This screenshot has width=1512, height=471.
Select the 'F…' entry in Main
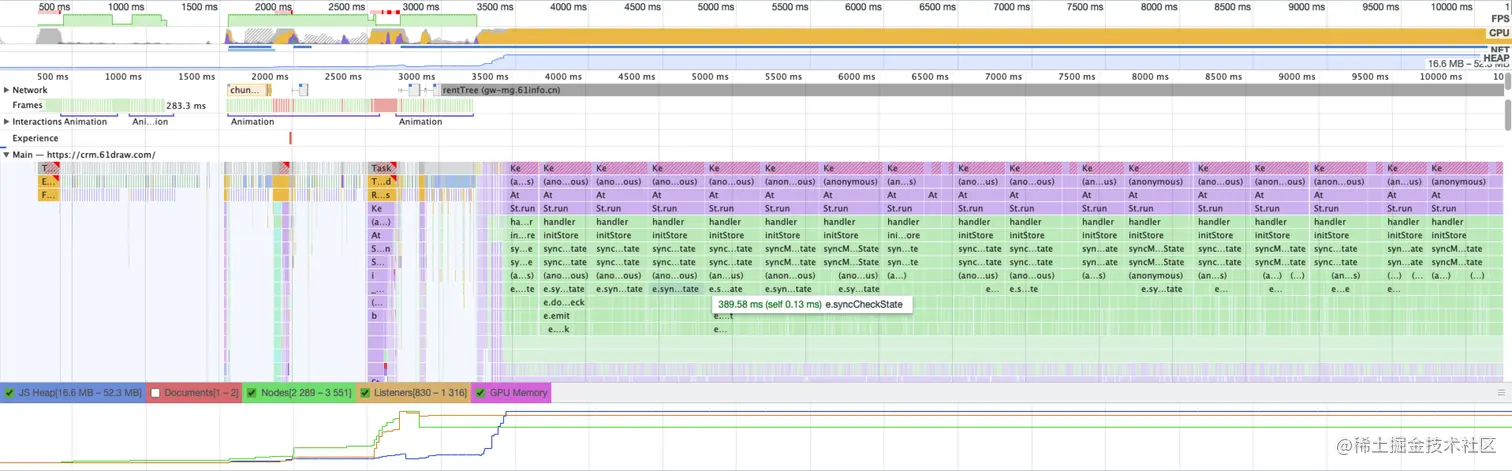click(48, 195)
